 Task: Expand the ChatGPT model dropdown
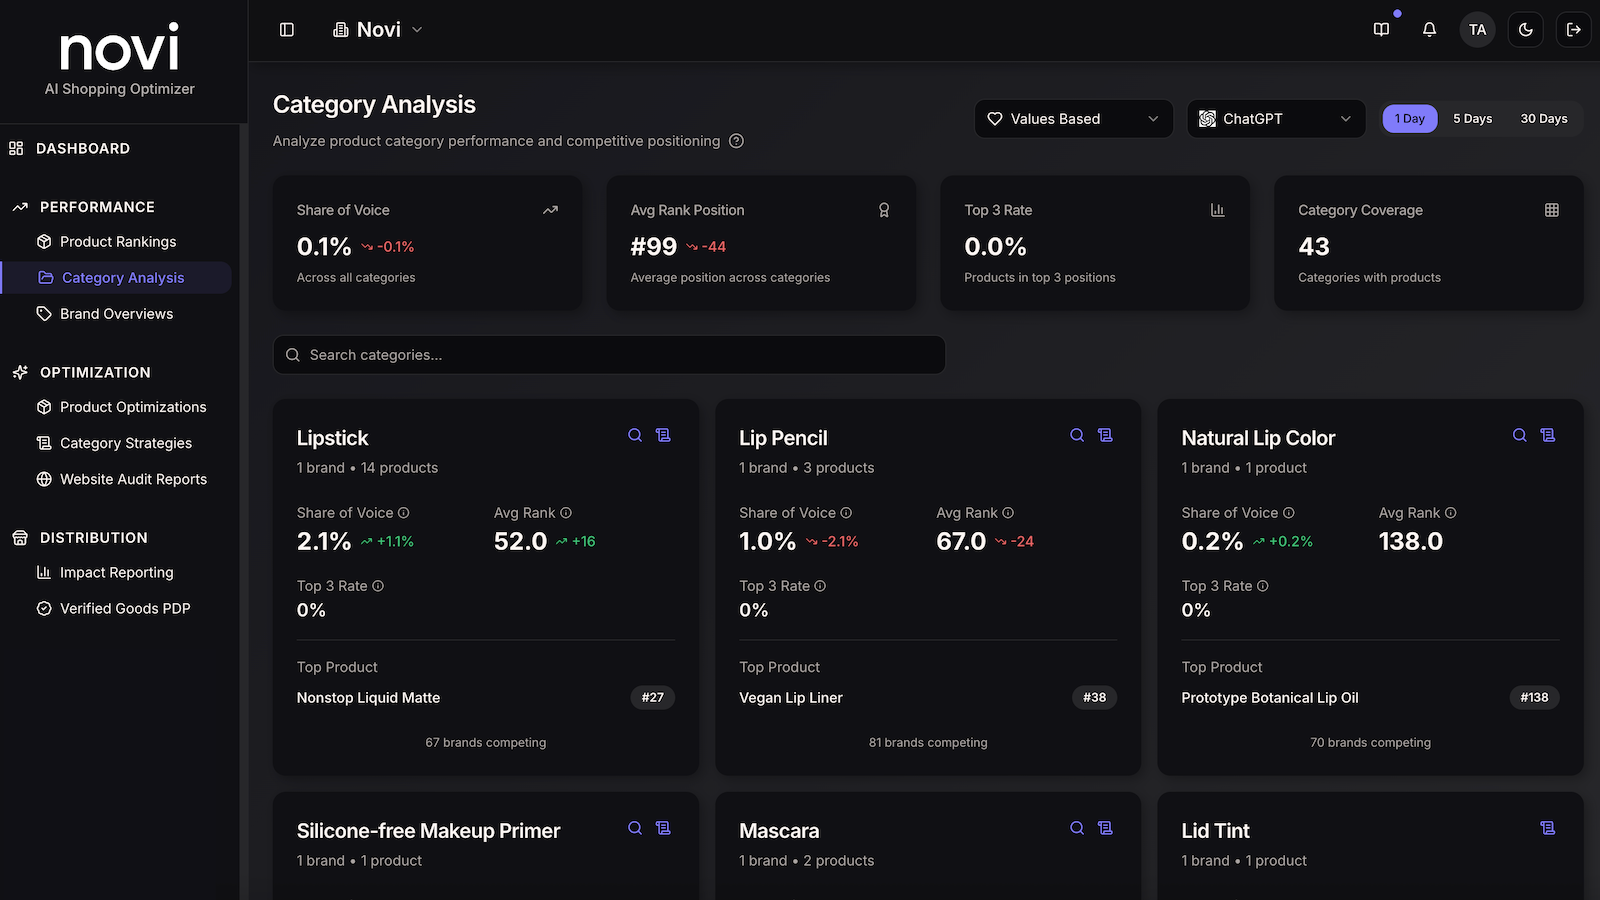pyautogui.click(x=1276, y=119)
